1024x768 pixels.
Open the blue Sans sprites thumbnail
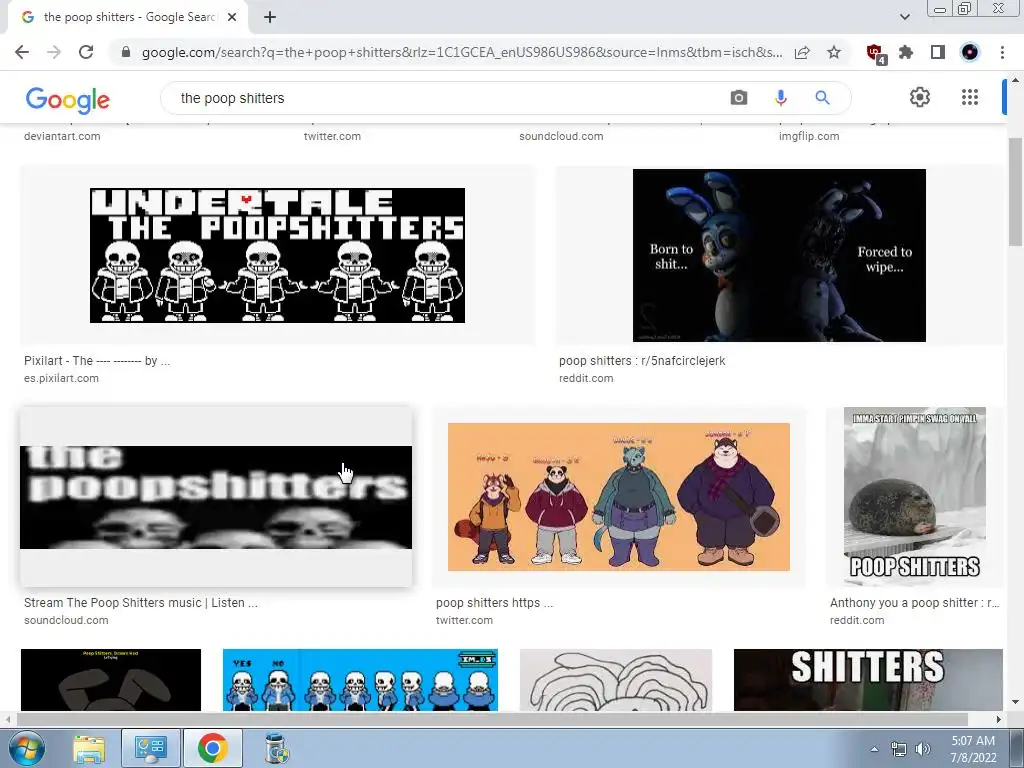(x=360, y=680)
